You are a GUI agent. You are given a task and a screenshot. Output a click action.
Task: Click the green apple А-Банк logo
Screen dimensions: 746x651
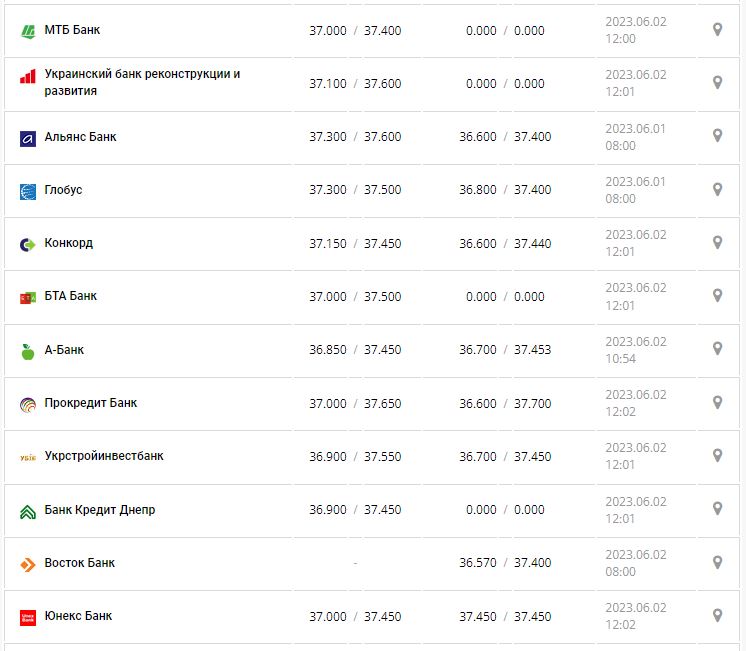tap(28, 351)
